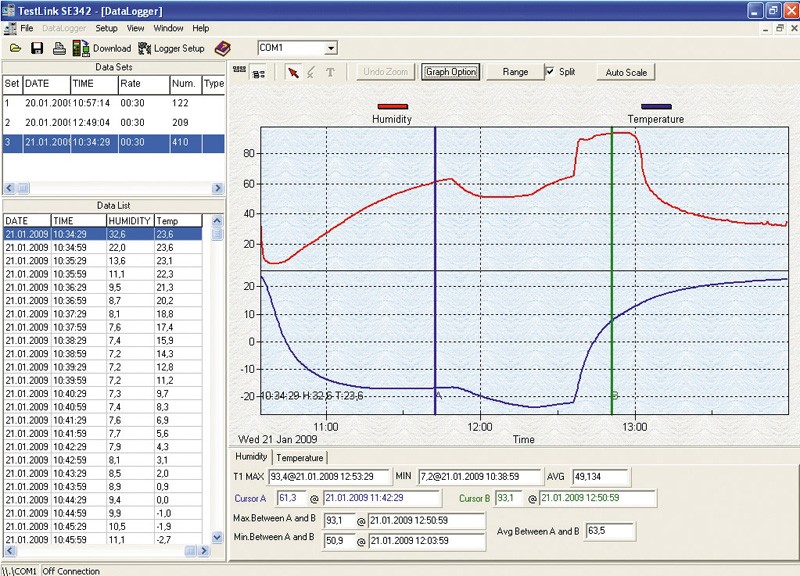The width and height of the screenshot is (800, 576).
Task: Click blue Cursor A line on graph
Action: point(435,270)
